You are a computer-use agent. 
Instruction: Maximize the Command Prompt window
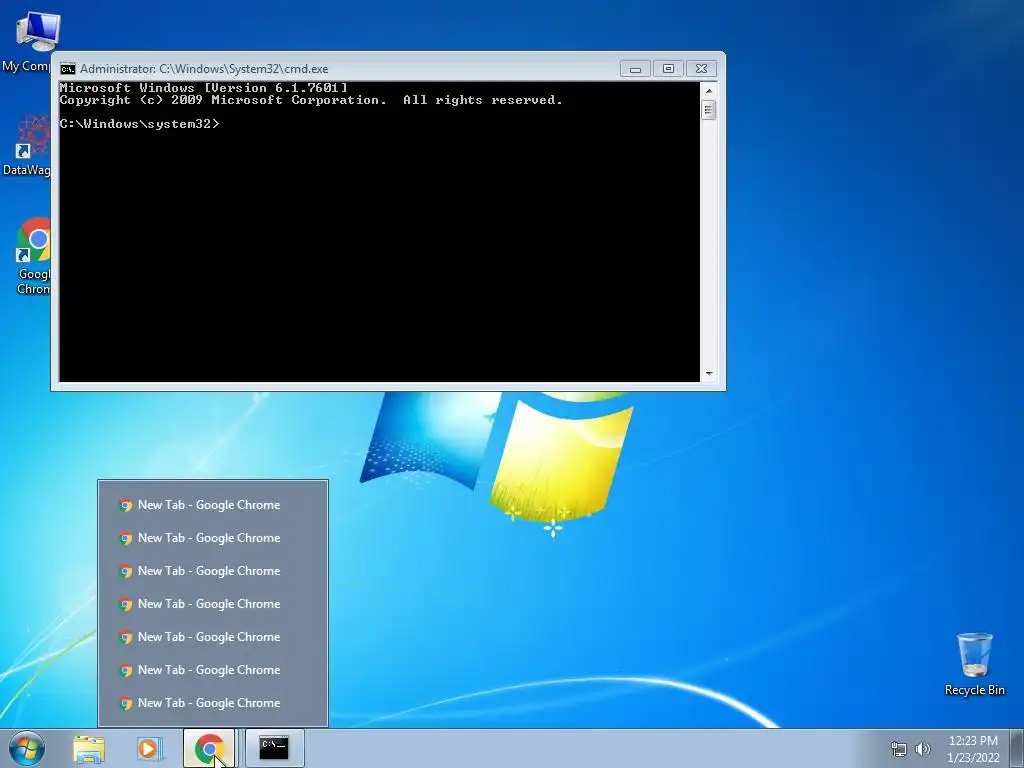668,69
